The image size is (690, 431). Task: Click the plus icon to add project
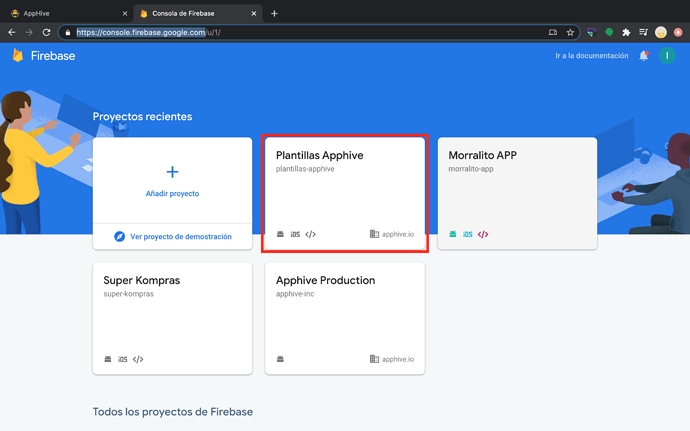[x=172, y=172]
